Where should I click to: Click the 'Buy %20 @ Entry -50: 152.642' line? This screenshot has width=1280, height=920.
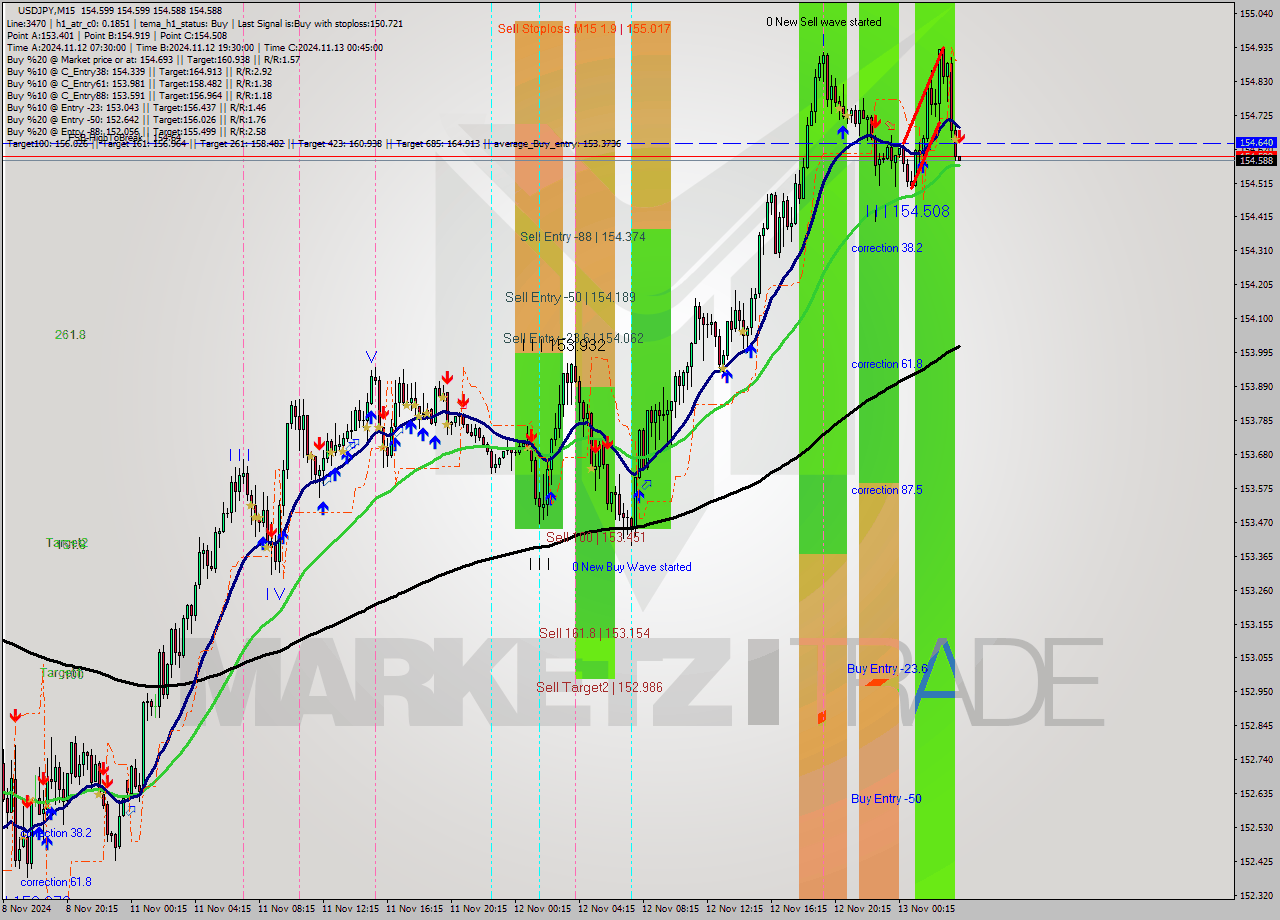pos(136,119)
